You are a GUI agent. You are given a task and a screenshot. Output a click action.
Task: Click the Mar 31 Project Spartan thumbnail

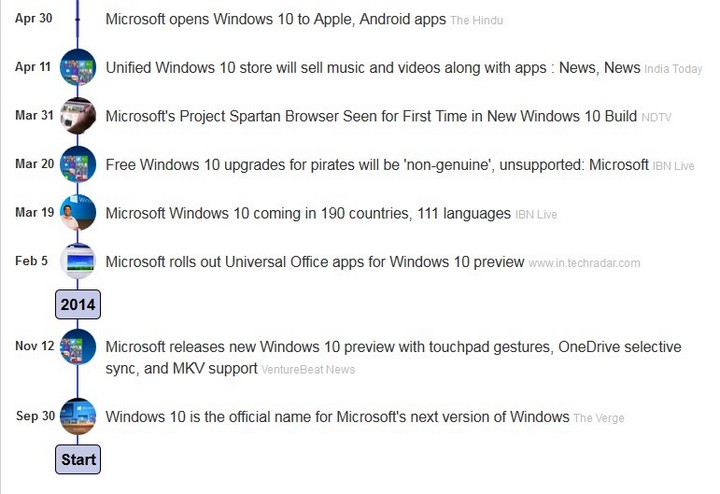tap(78, 116)
